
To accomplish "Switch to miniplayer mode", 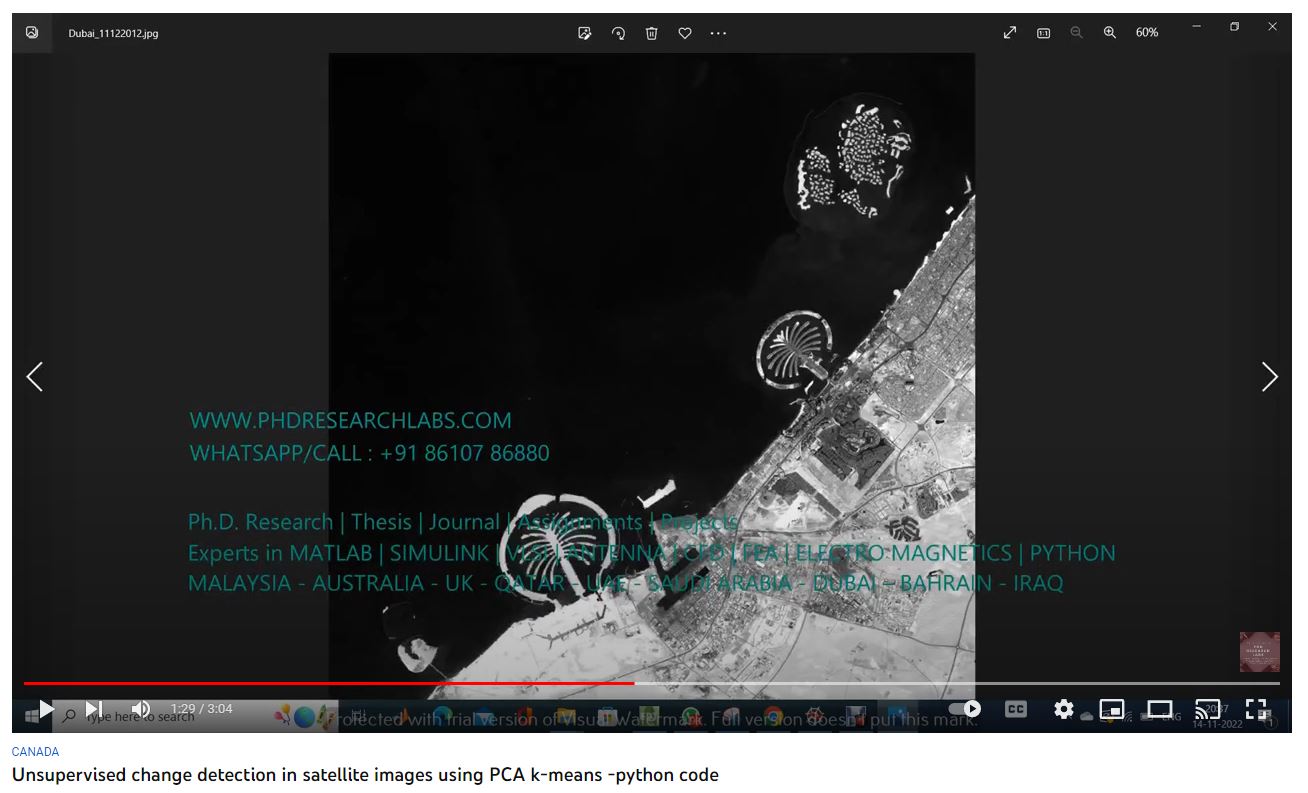I will [1111, 709].
